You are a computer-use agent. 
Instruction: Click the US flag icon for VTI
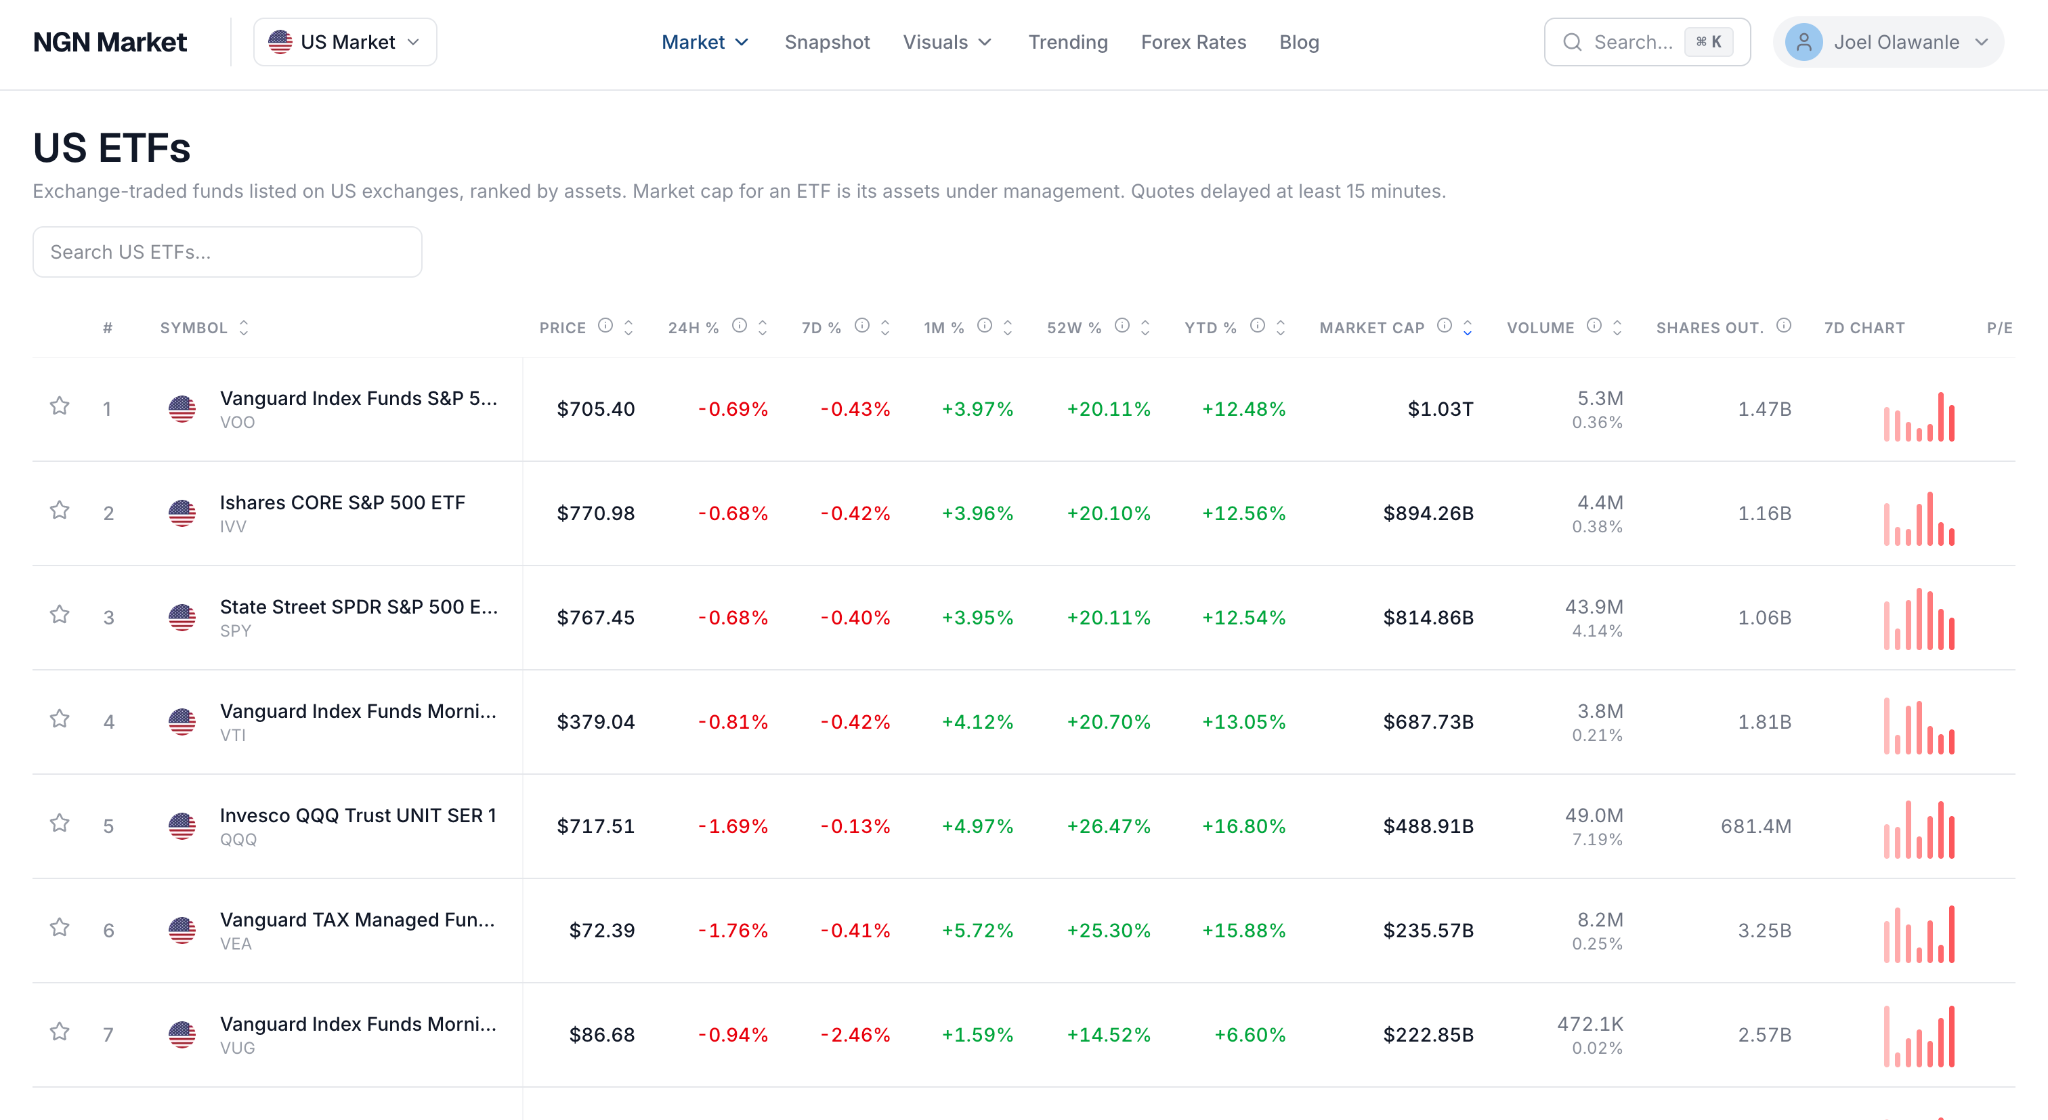pyautogui.click(x=182, y=721)
